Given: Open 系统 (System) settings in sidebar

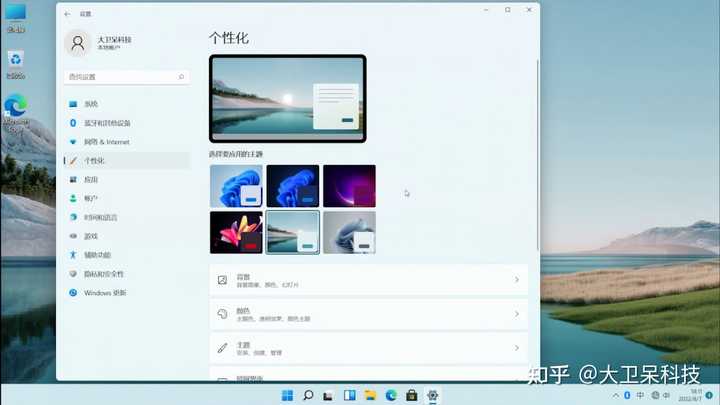Looking at the screenshot, I should [x=127, y=104].
